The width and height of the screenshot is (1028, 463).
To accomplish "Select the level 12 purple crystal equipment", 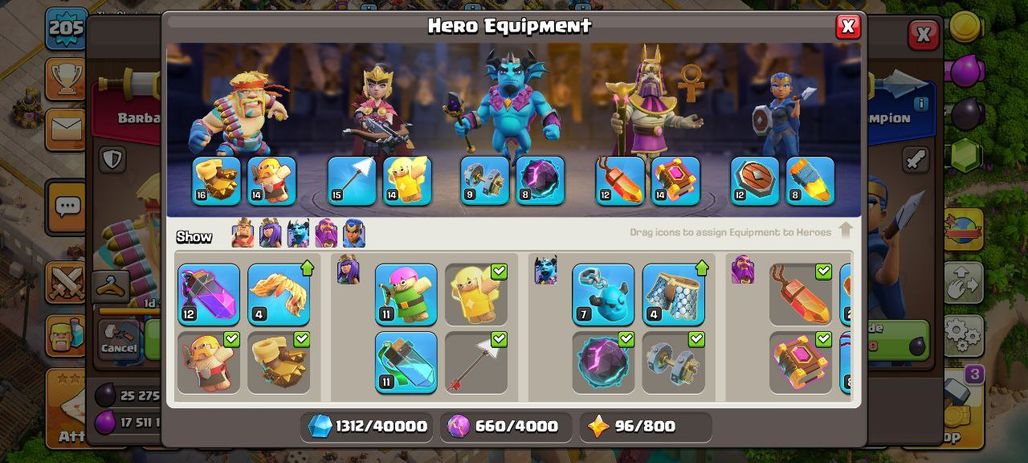I will [208, 294].
